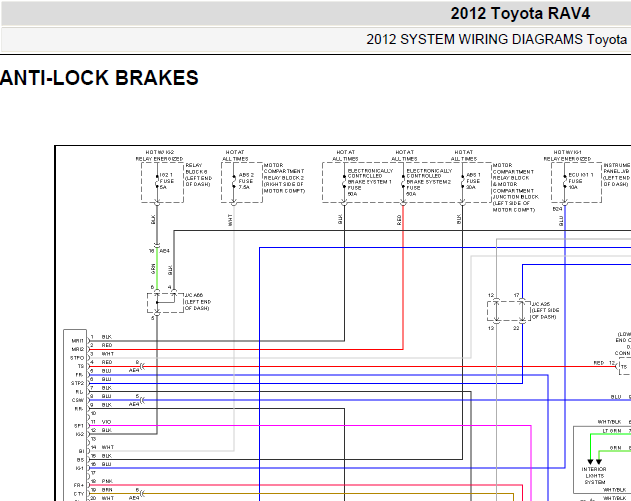Image resolution: width=631 pixels, height=501 pixels.
Task: Click 'J/C A55 (LEFT END OF DASH)' label
Action: click(x=198, y=302)
